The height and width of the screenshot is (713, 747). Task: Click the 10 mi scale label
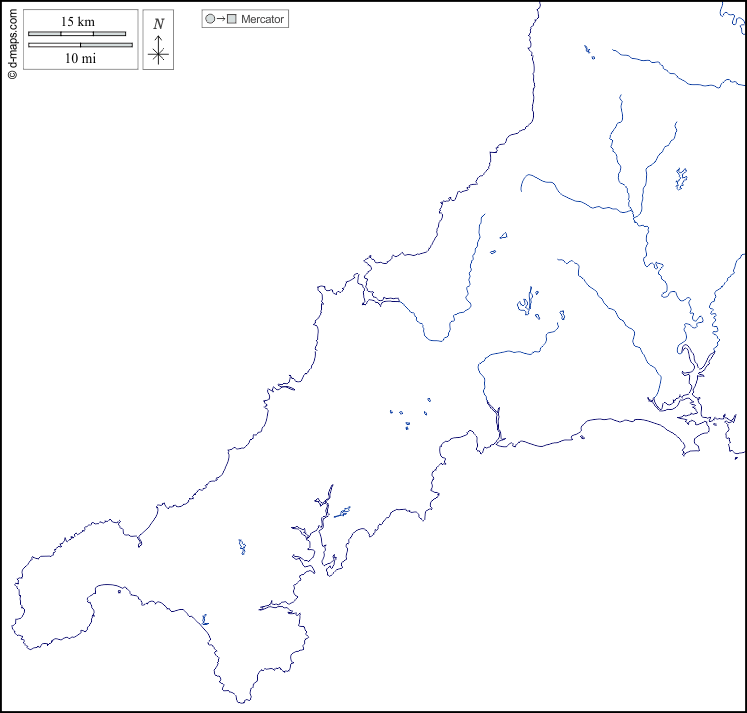pos(80,58)
